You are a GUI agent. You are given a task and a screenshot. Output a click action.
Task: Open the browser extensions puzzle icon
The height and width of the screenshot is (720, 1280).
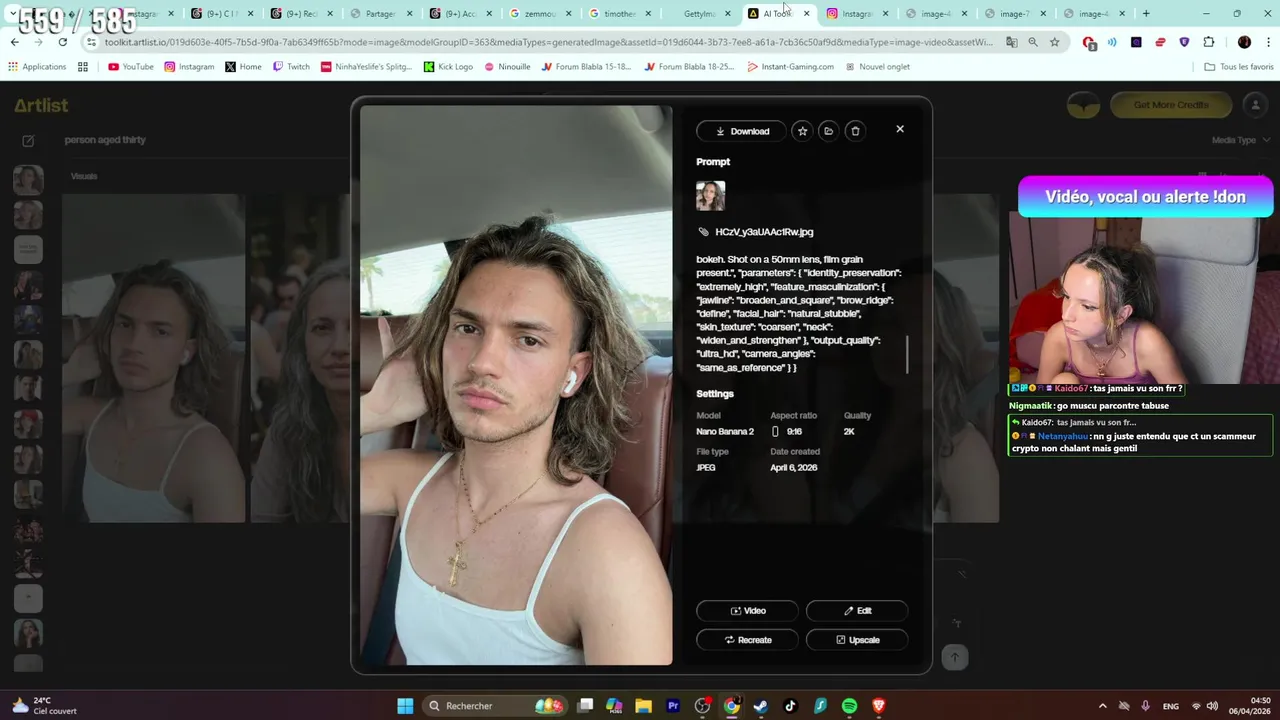coord(1208,42)
